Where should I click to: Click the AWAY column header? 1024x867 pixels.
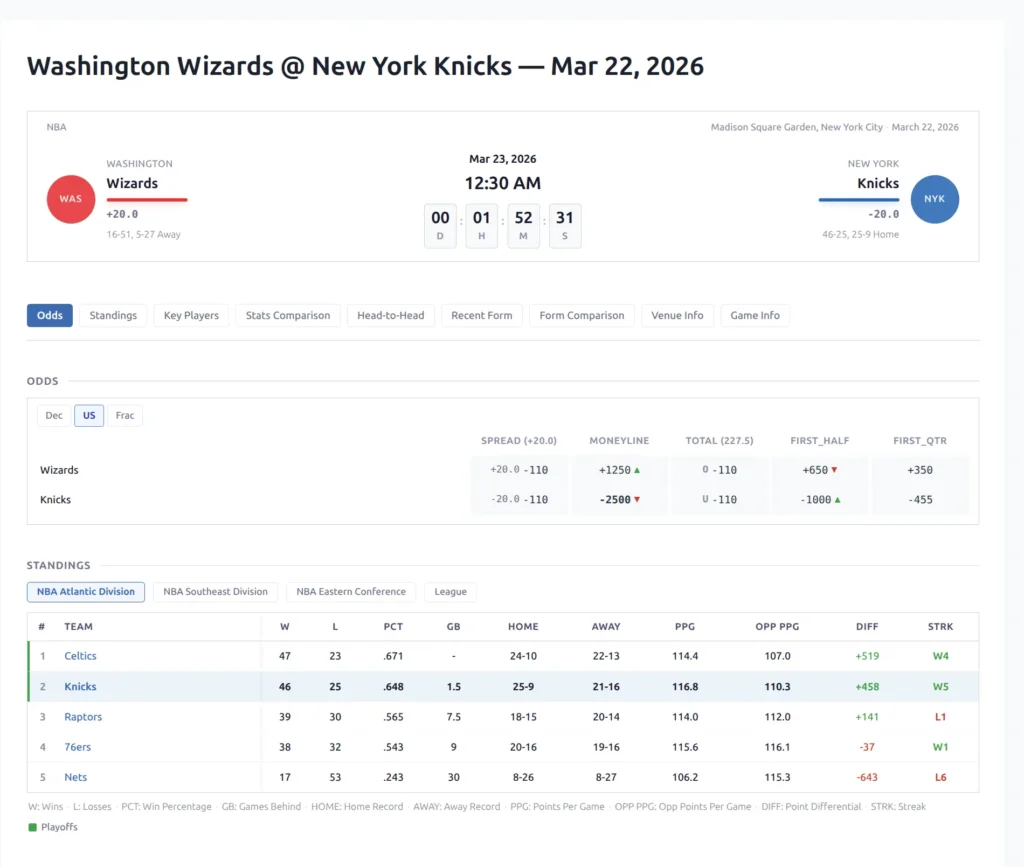coord(606,627)
